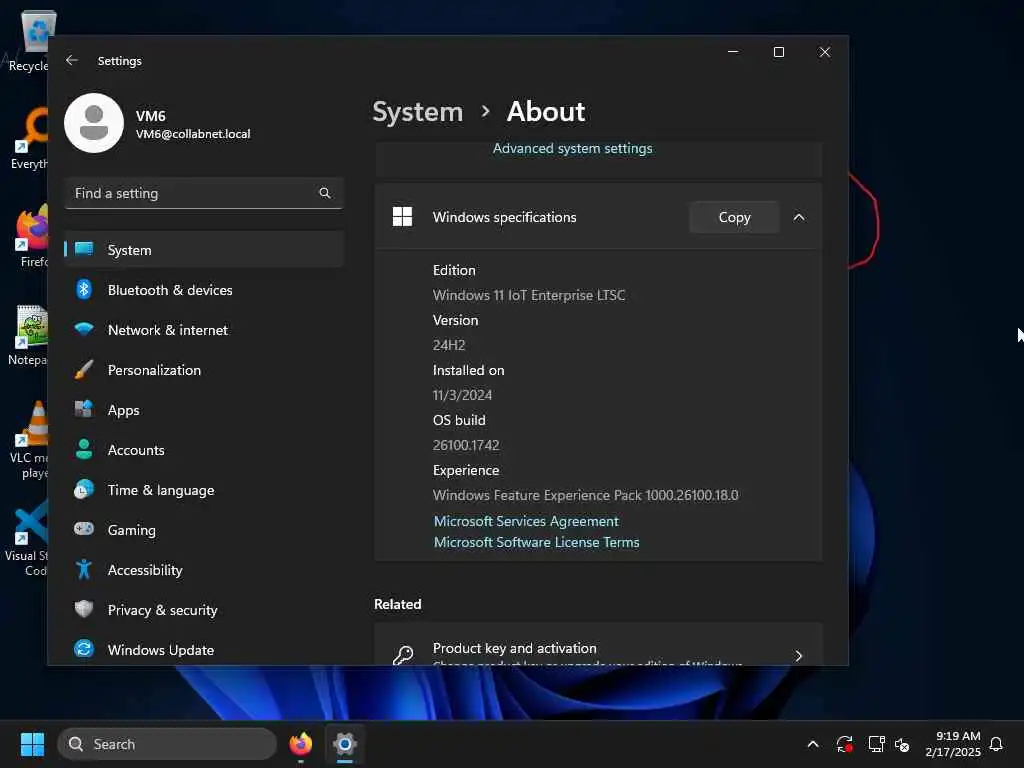Open the clock showing 9:19 AM
This screenshot has height=768, width=1024.
[953, 744]
